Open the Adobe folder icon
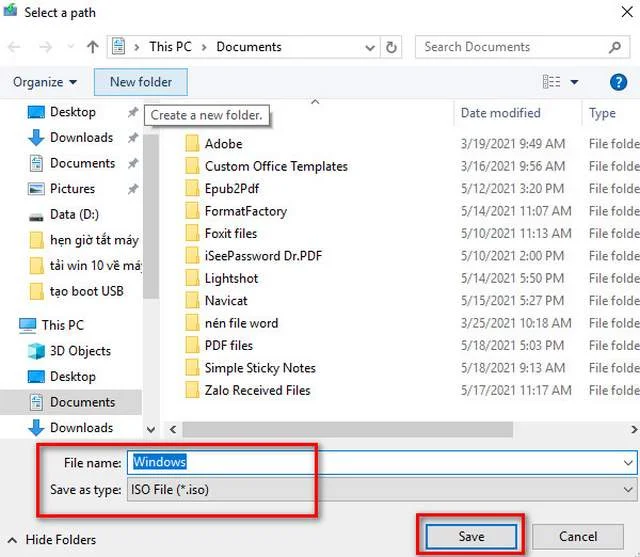 click(192, 144)
